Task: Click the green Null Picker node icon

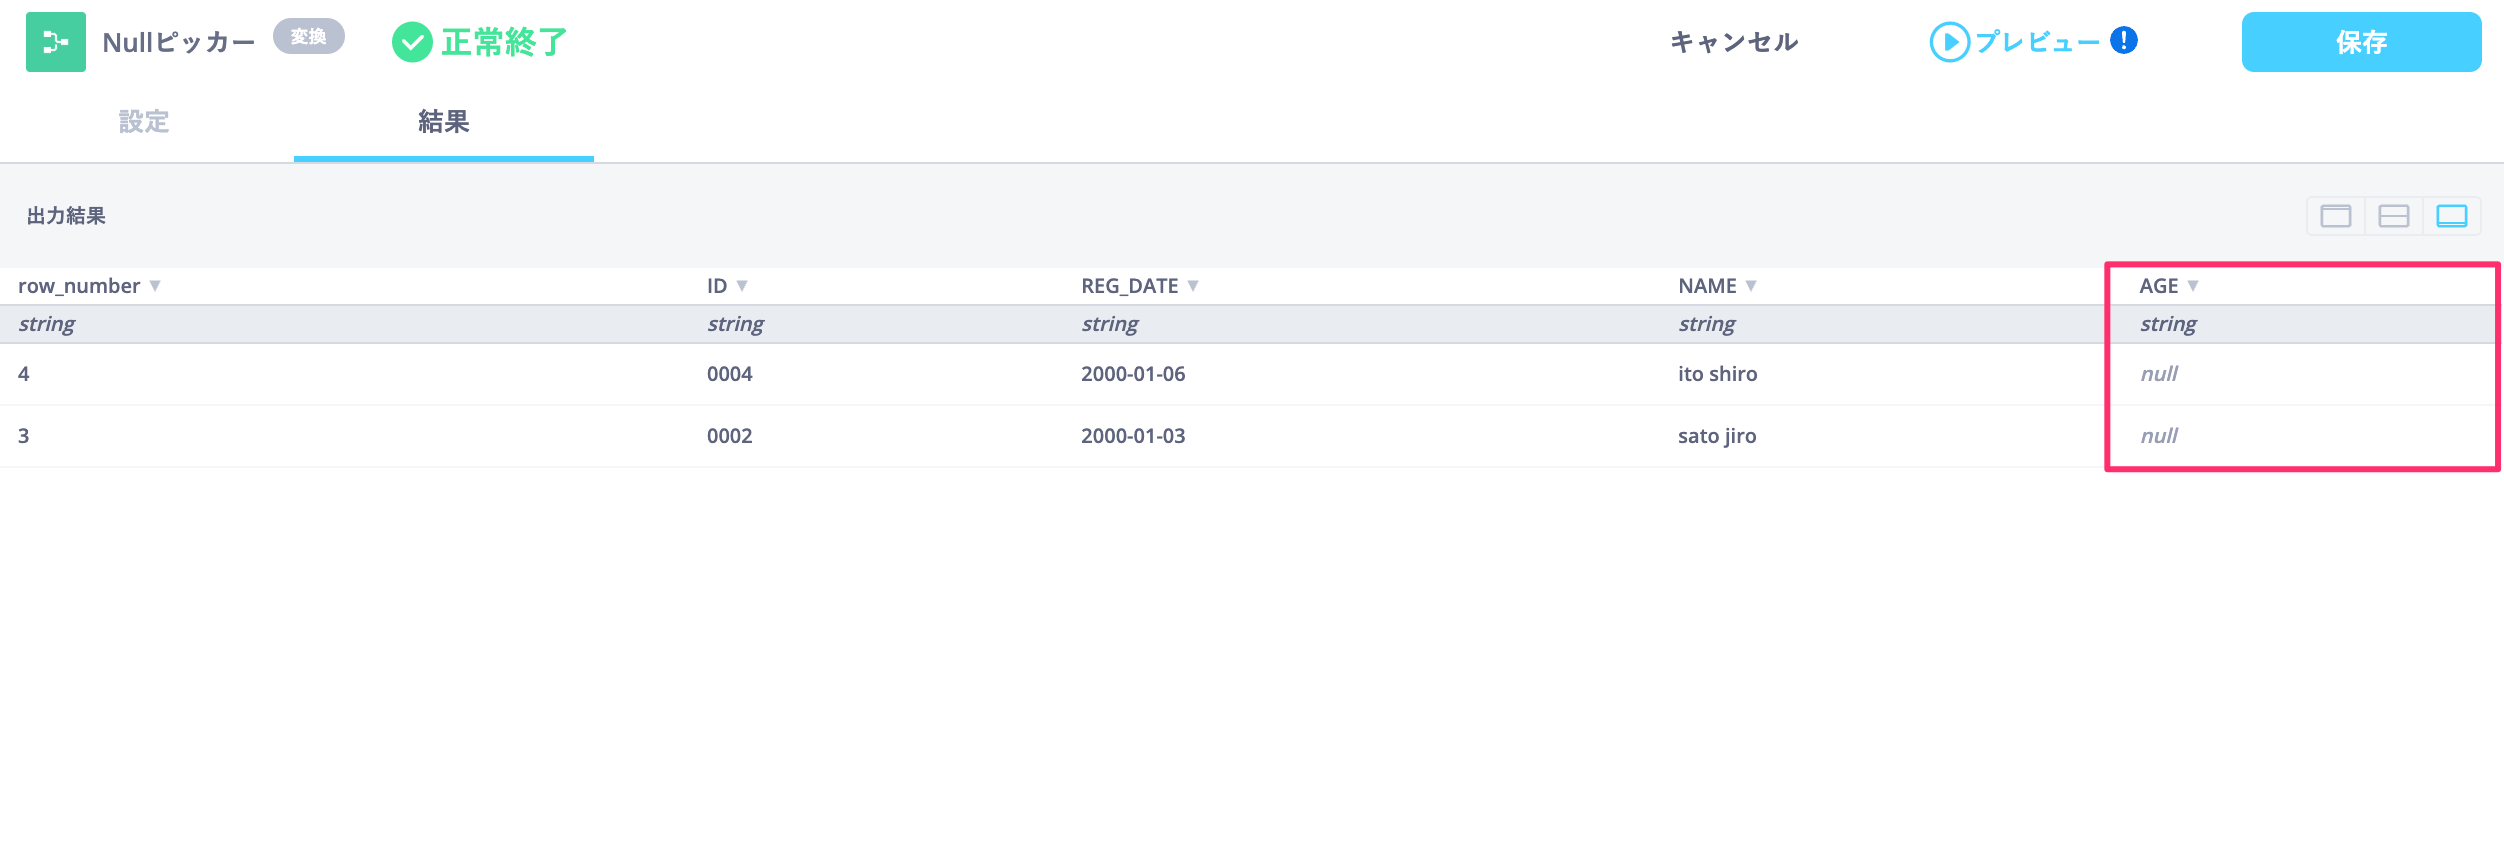Action: tap(56, 42)
